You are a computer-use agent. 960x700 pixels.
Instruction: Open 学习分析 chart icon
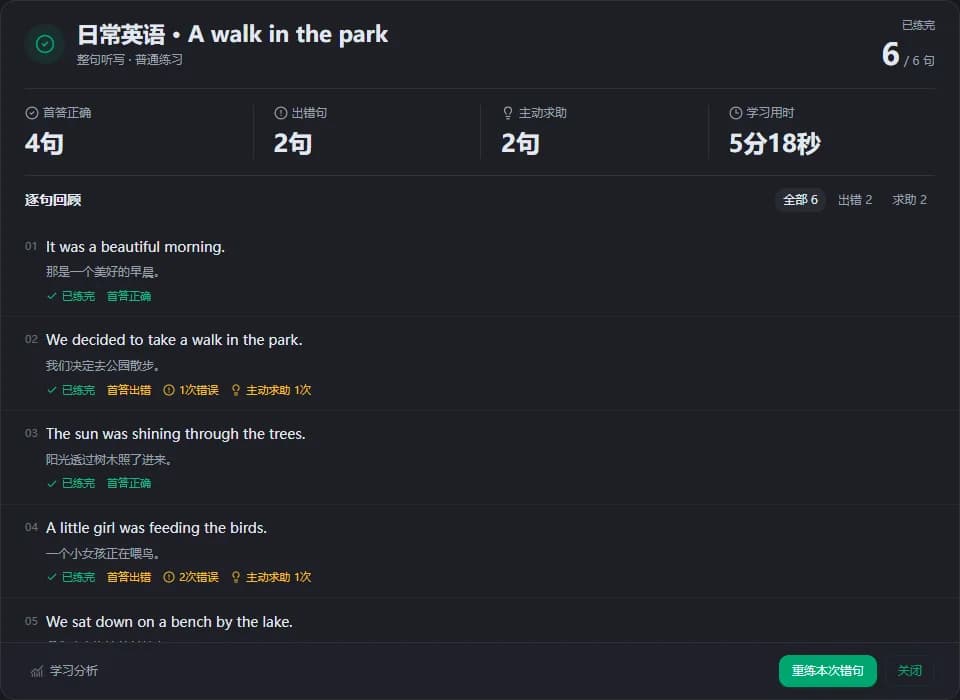coord(37,671)
